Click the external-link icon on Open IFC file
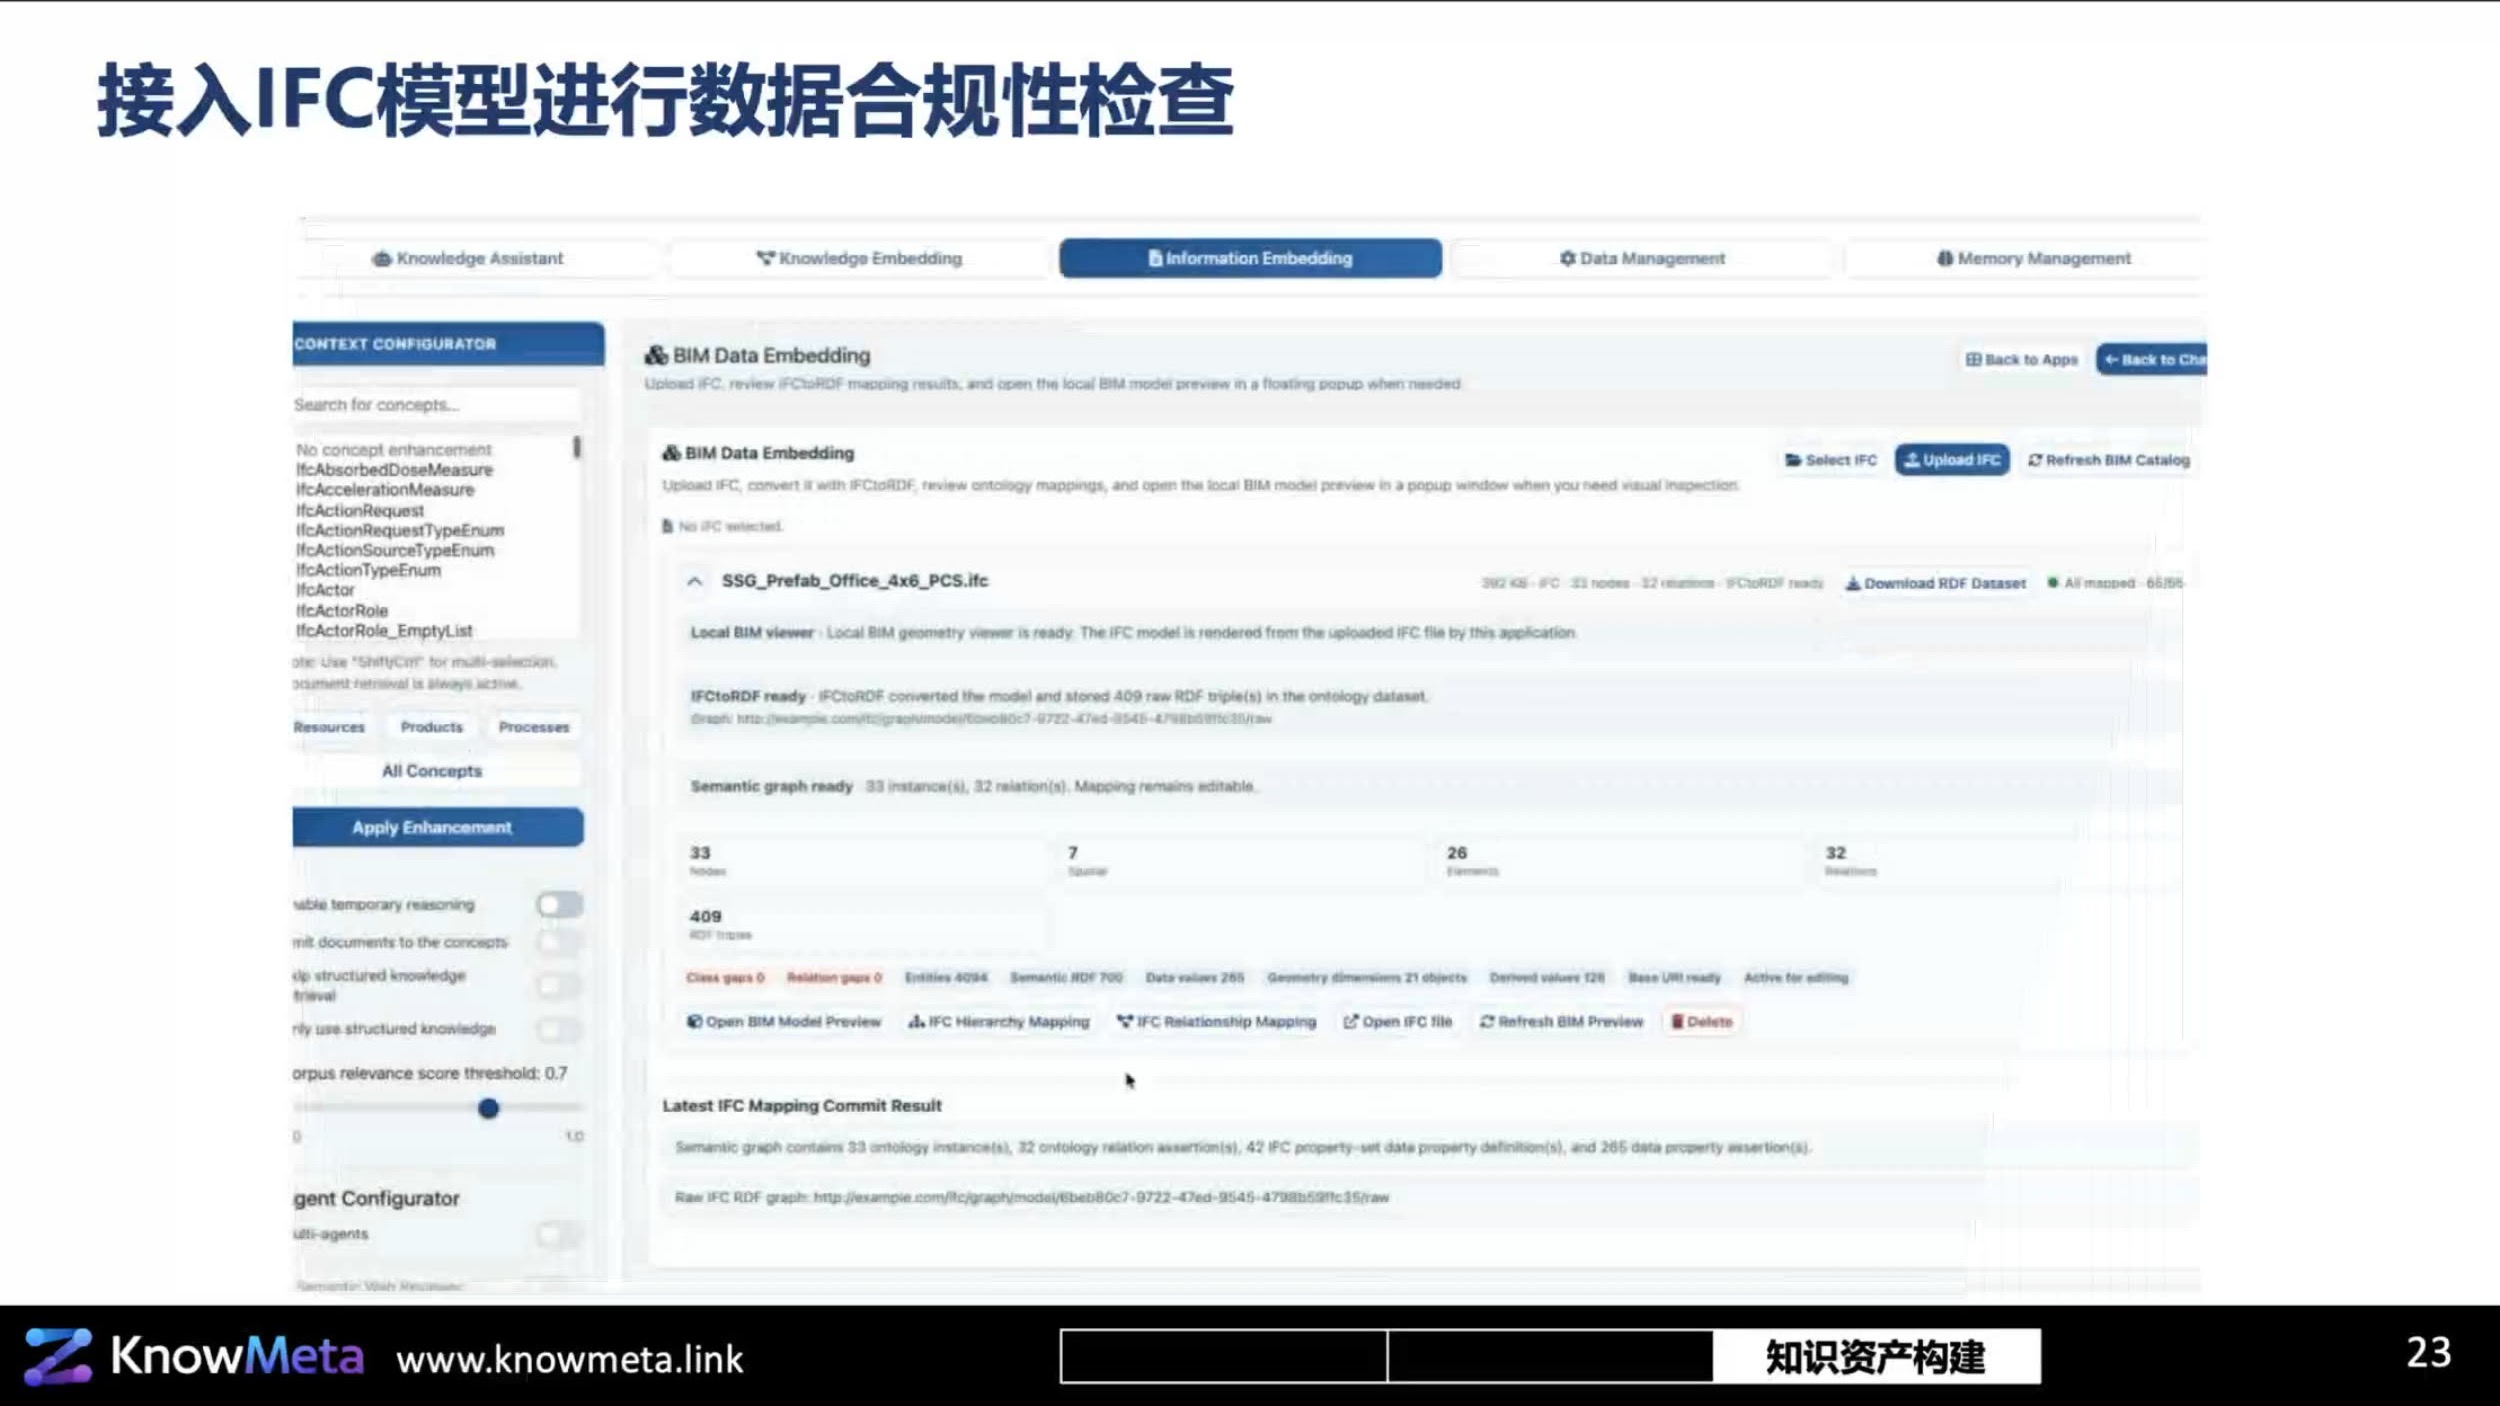The height and width of the screenshot is (1406, 2500). pyautogui.click(x=1351, y=1021)
